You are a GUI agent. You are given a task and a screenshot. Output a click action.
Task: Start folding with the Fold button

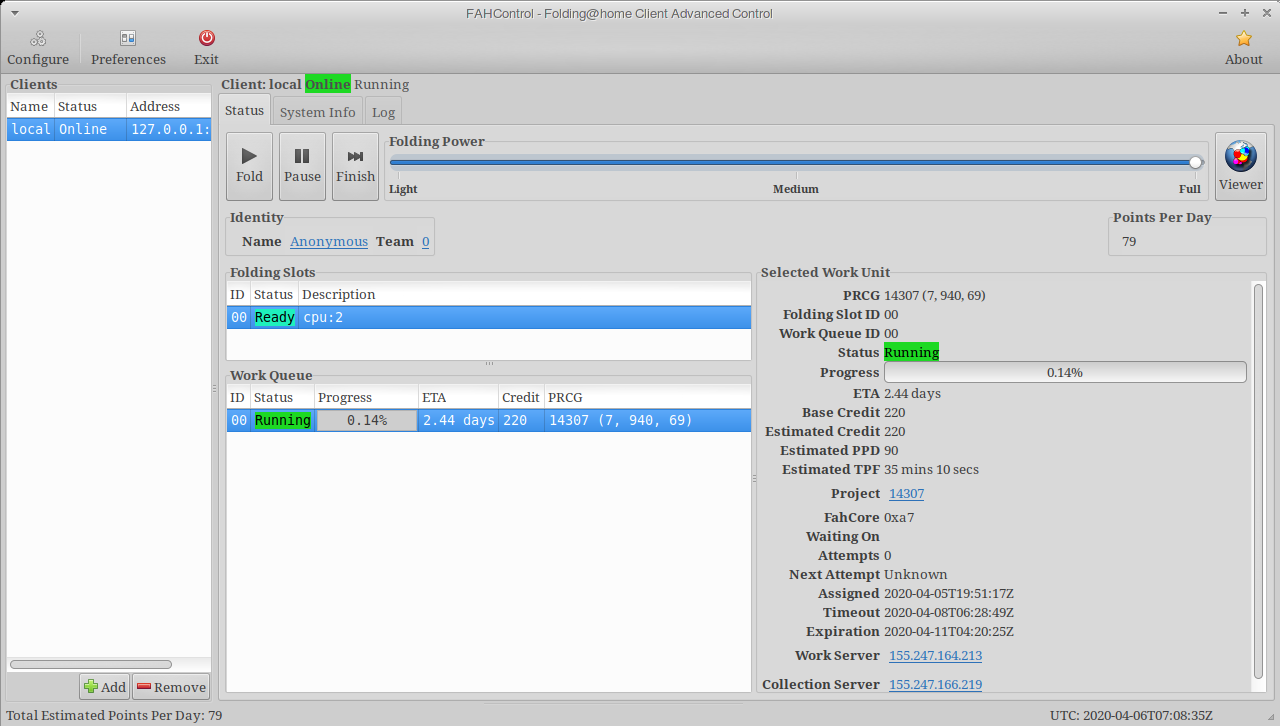click(249, 166)
